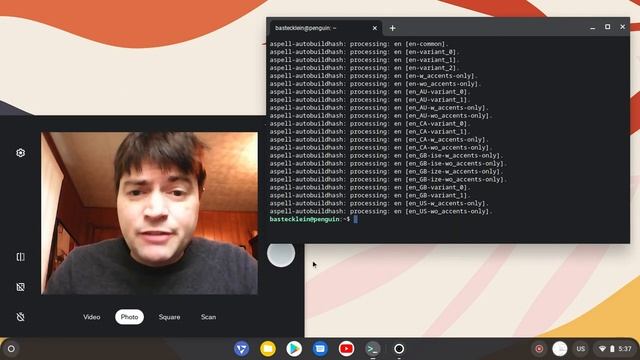The image size is (640, 360).
Task: Click the terminal line ending in [en_US-wo_accents-only]
Action: coord(381,211)
